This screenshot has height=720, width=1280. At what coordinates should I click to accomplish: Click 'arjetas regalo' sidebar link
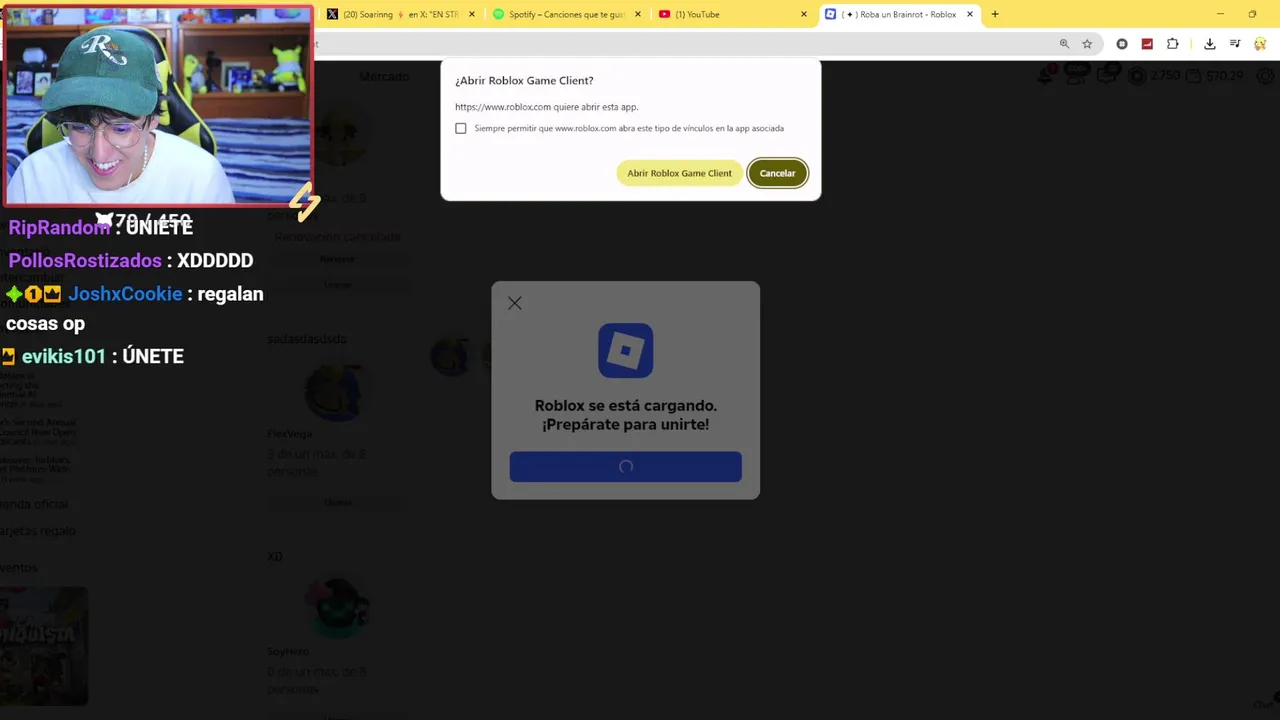click(37, 531)
